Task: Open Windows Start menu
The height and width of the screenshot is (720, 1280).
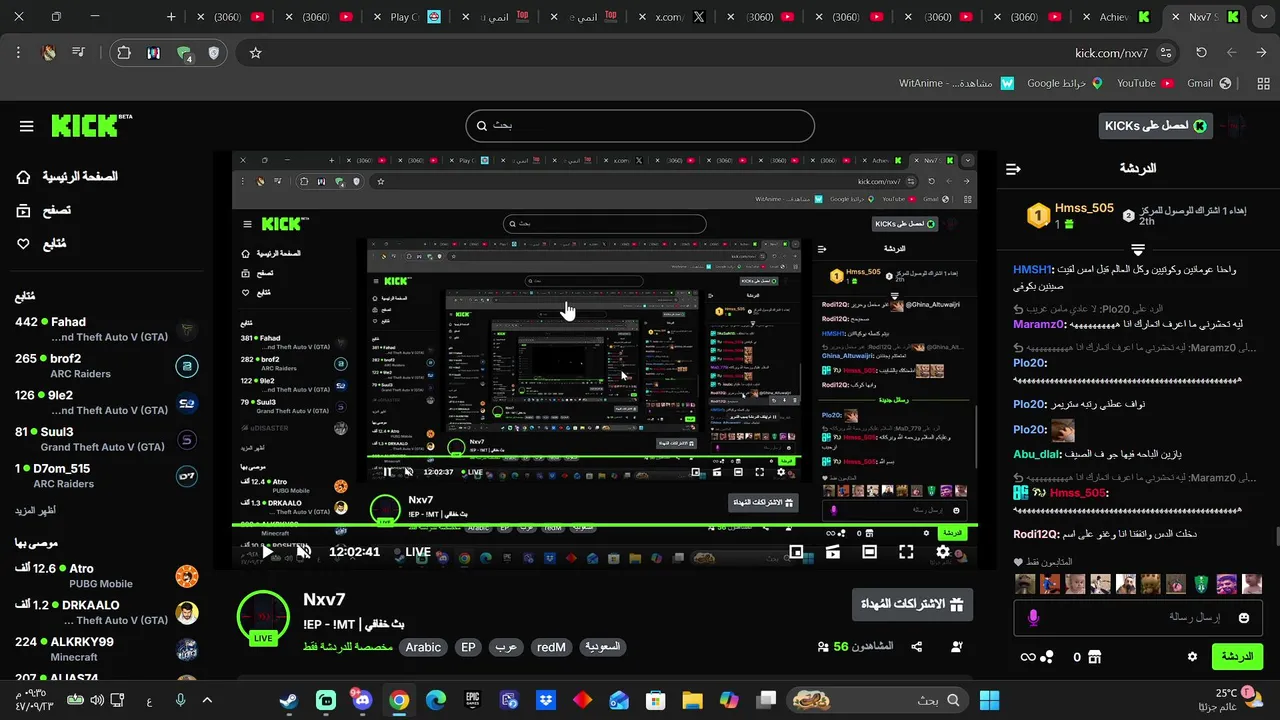Action: click(x=990, y=700)
